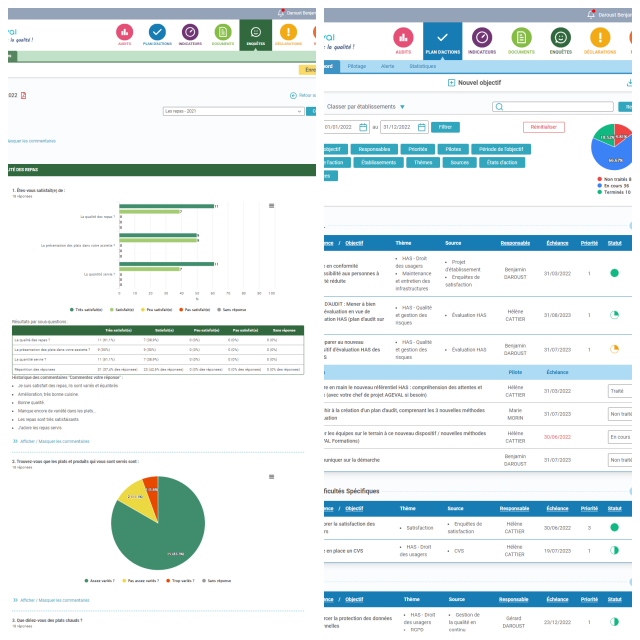Export survey as PDF via red file icon
The image size is (640, 640).
(x=24, y=96)
